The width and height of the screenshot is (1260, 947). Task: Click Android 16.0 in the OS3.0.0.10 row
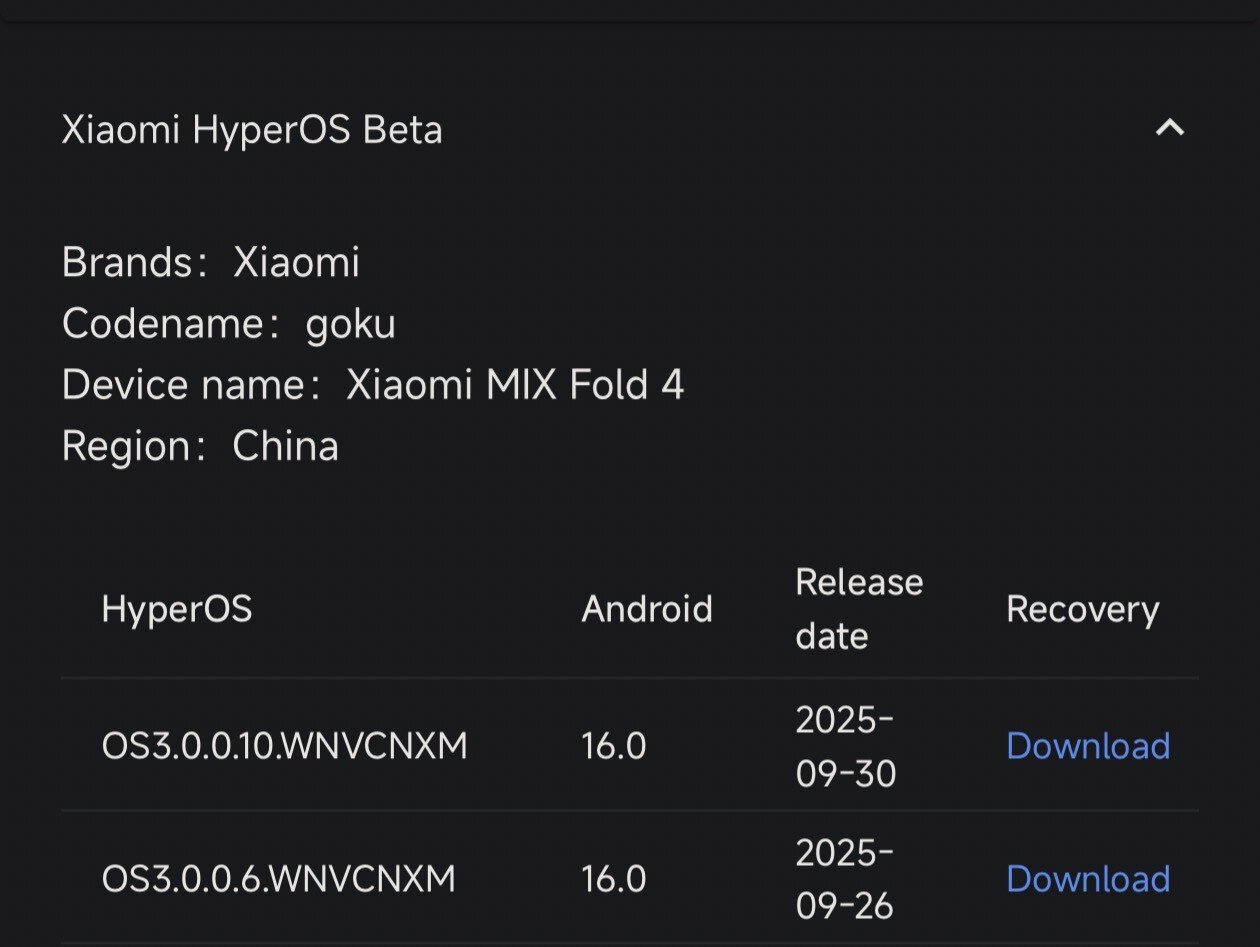coord(613,747)
